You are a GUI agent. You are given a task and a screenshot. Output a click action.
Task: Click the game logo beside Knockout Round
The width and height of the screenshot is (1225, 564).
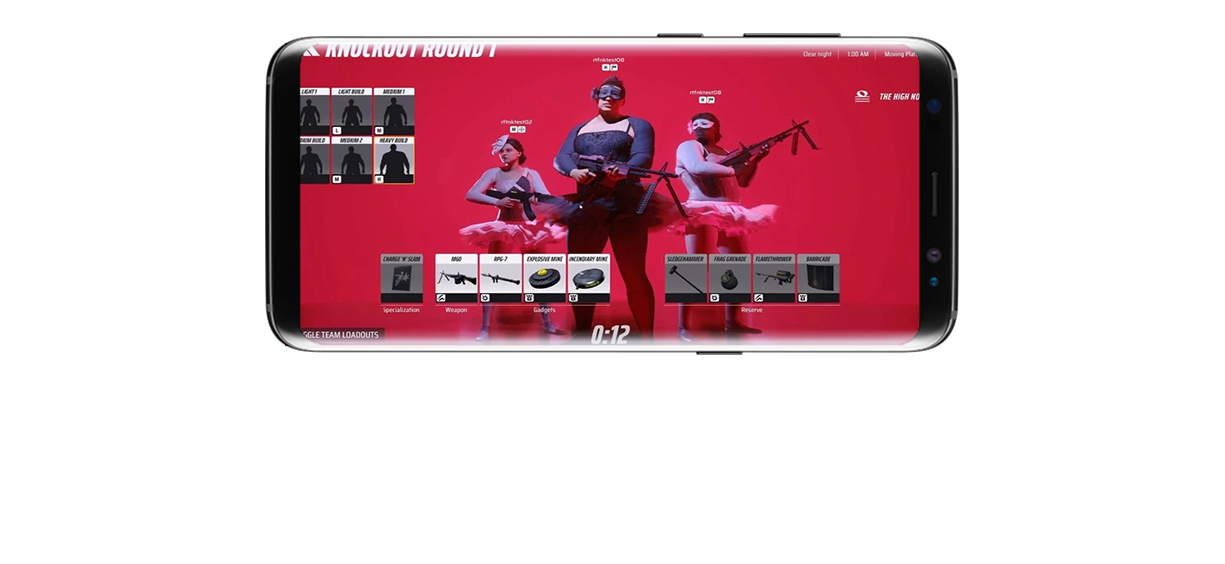pos(311,48)
